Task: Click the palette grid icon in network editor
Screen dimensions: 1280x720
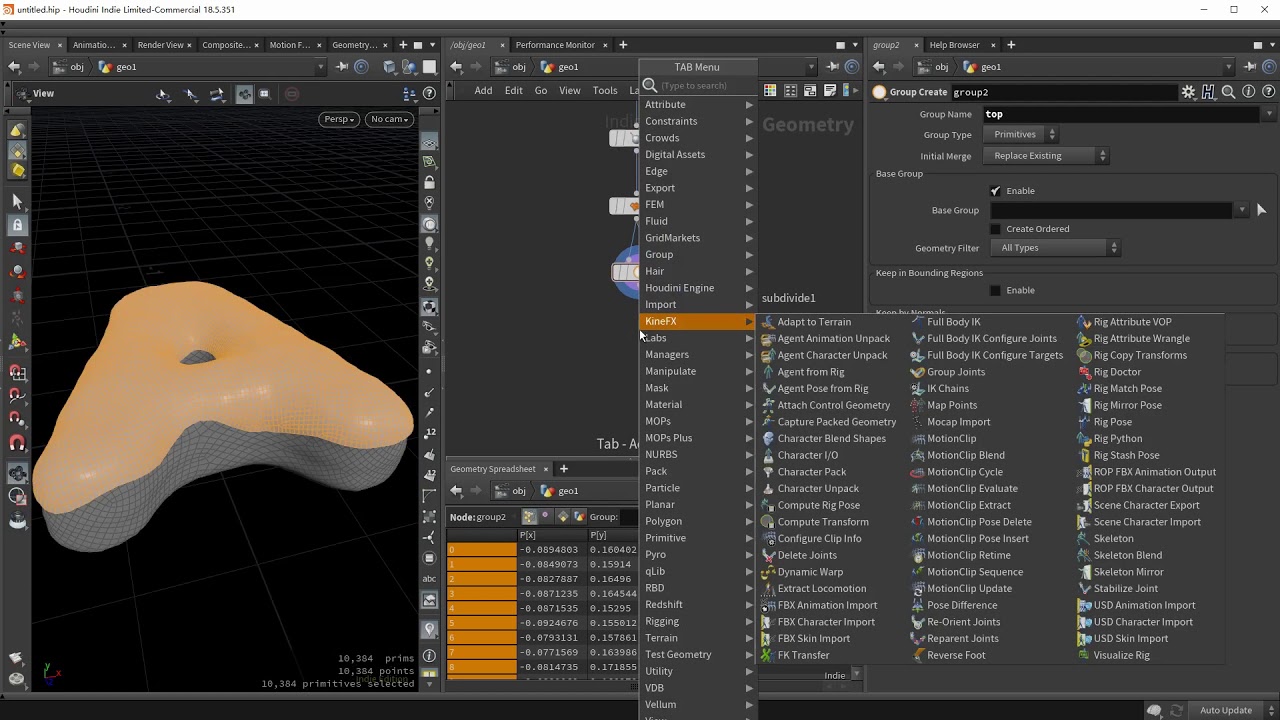Action: (x=770, y=90)
